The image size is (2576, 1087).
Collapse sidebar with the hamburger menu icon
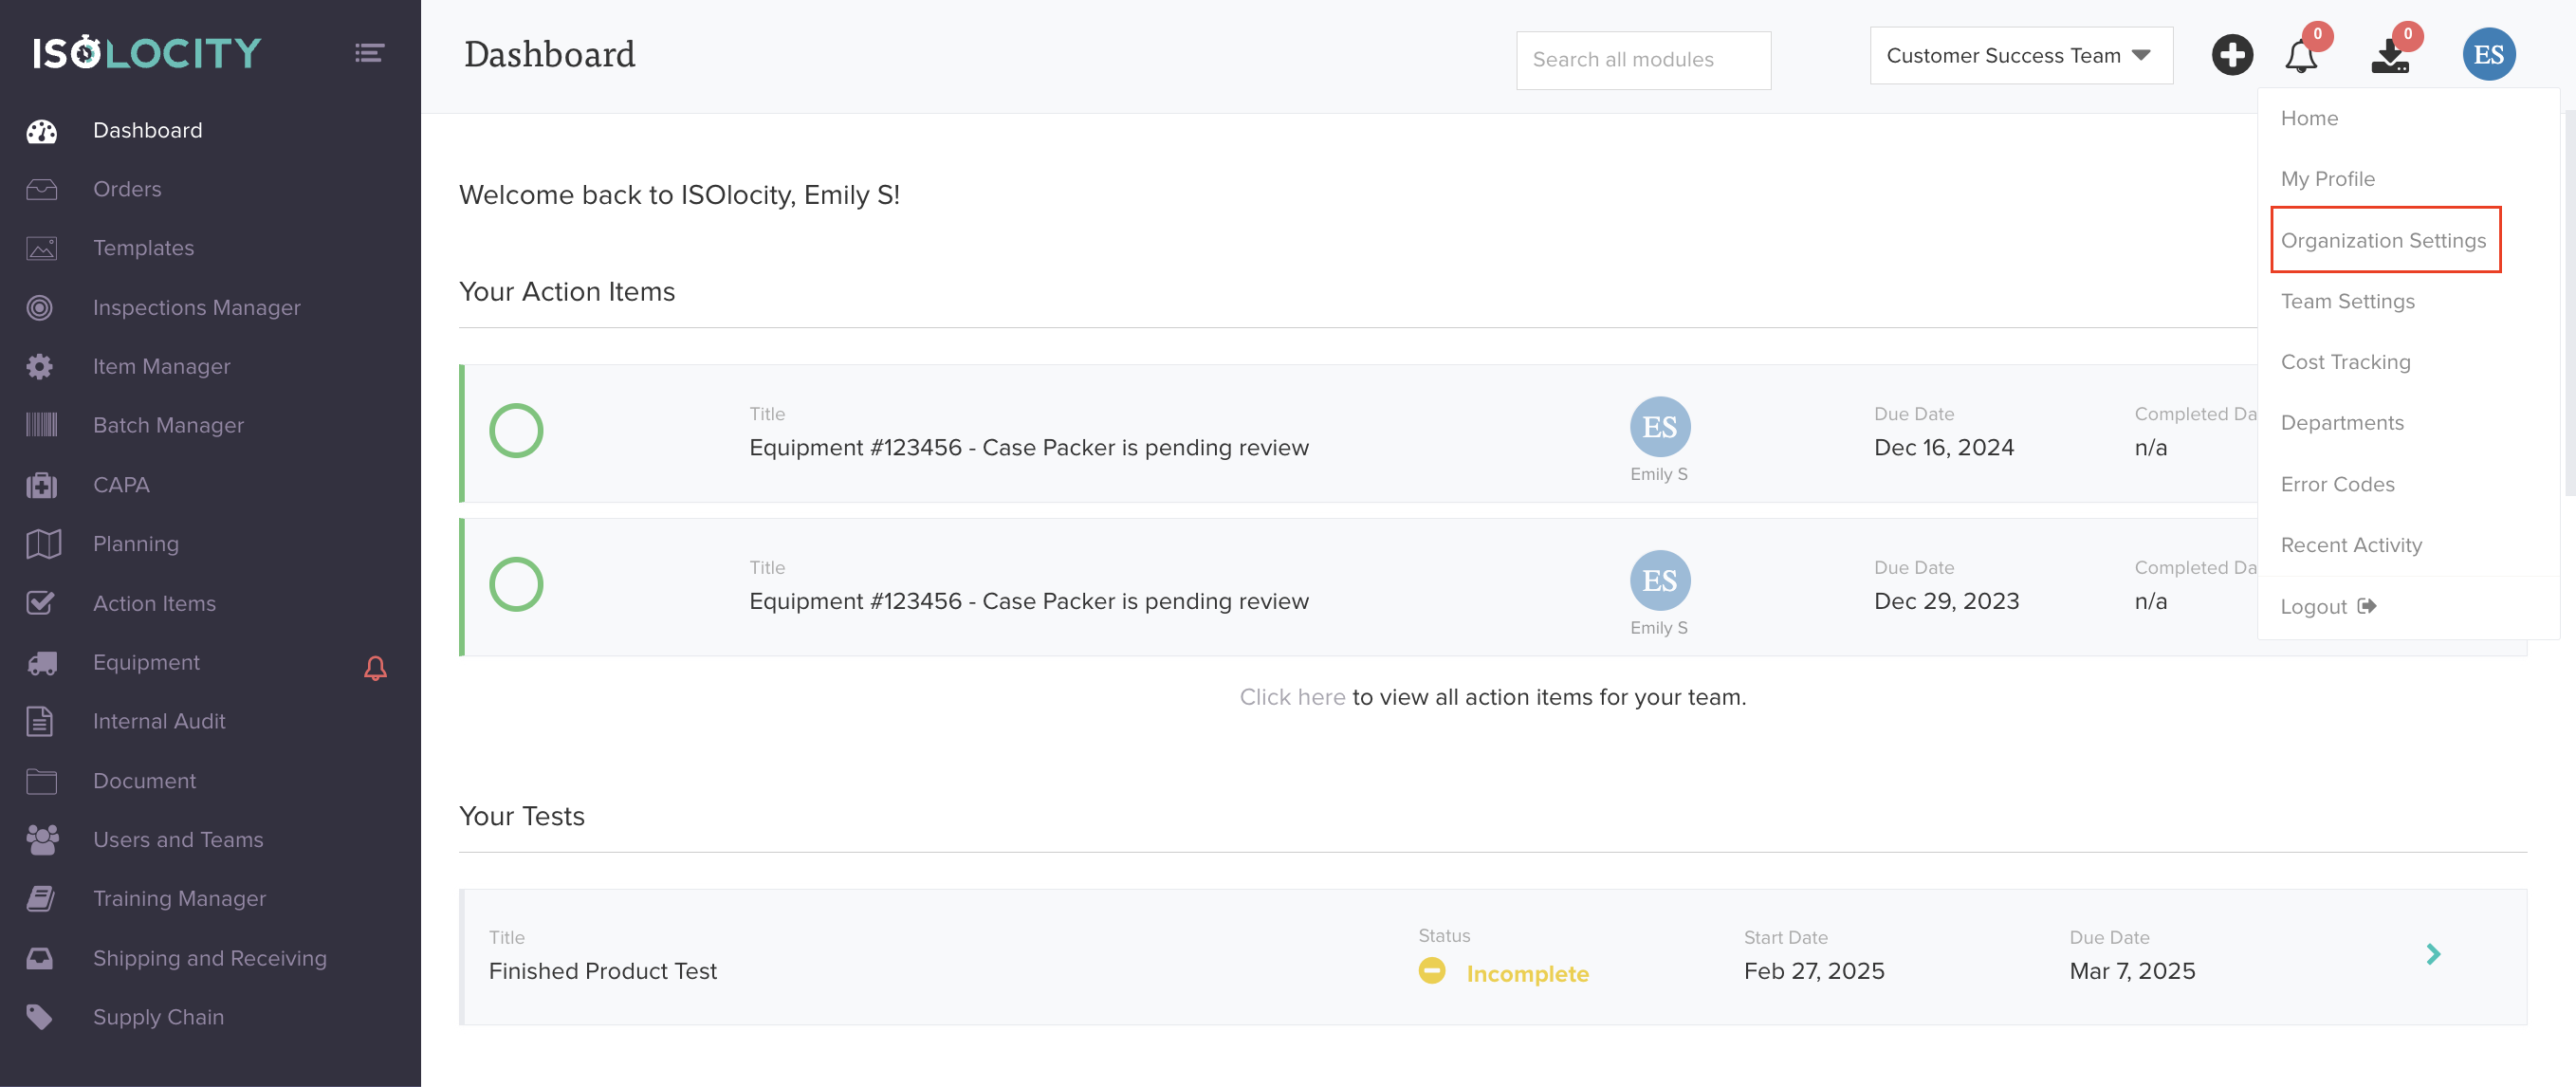click(369, 53)
